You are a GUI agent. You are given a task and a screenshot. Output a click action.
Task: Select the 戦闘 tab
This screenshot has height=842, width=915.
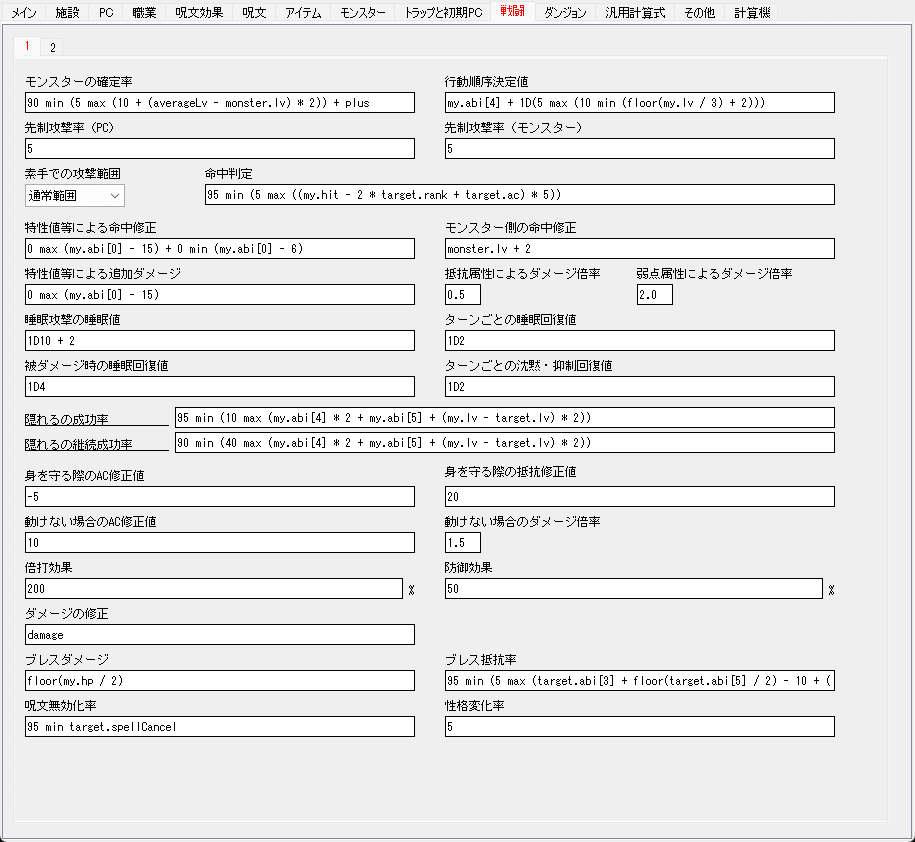coord(512,11)
